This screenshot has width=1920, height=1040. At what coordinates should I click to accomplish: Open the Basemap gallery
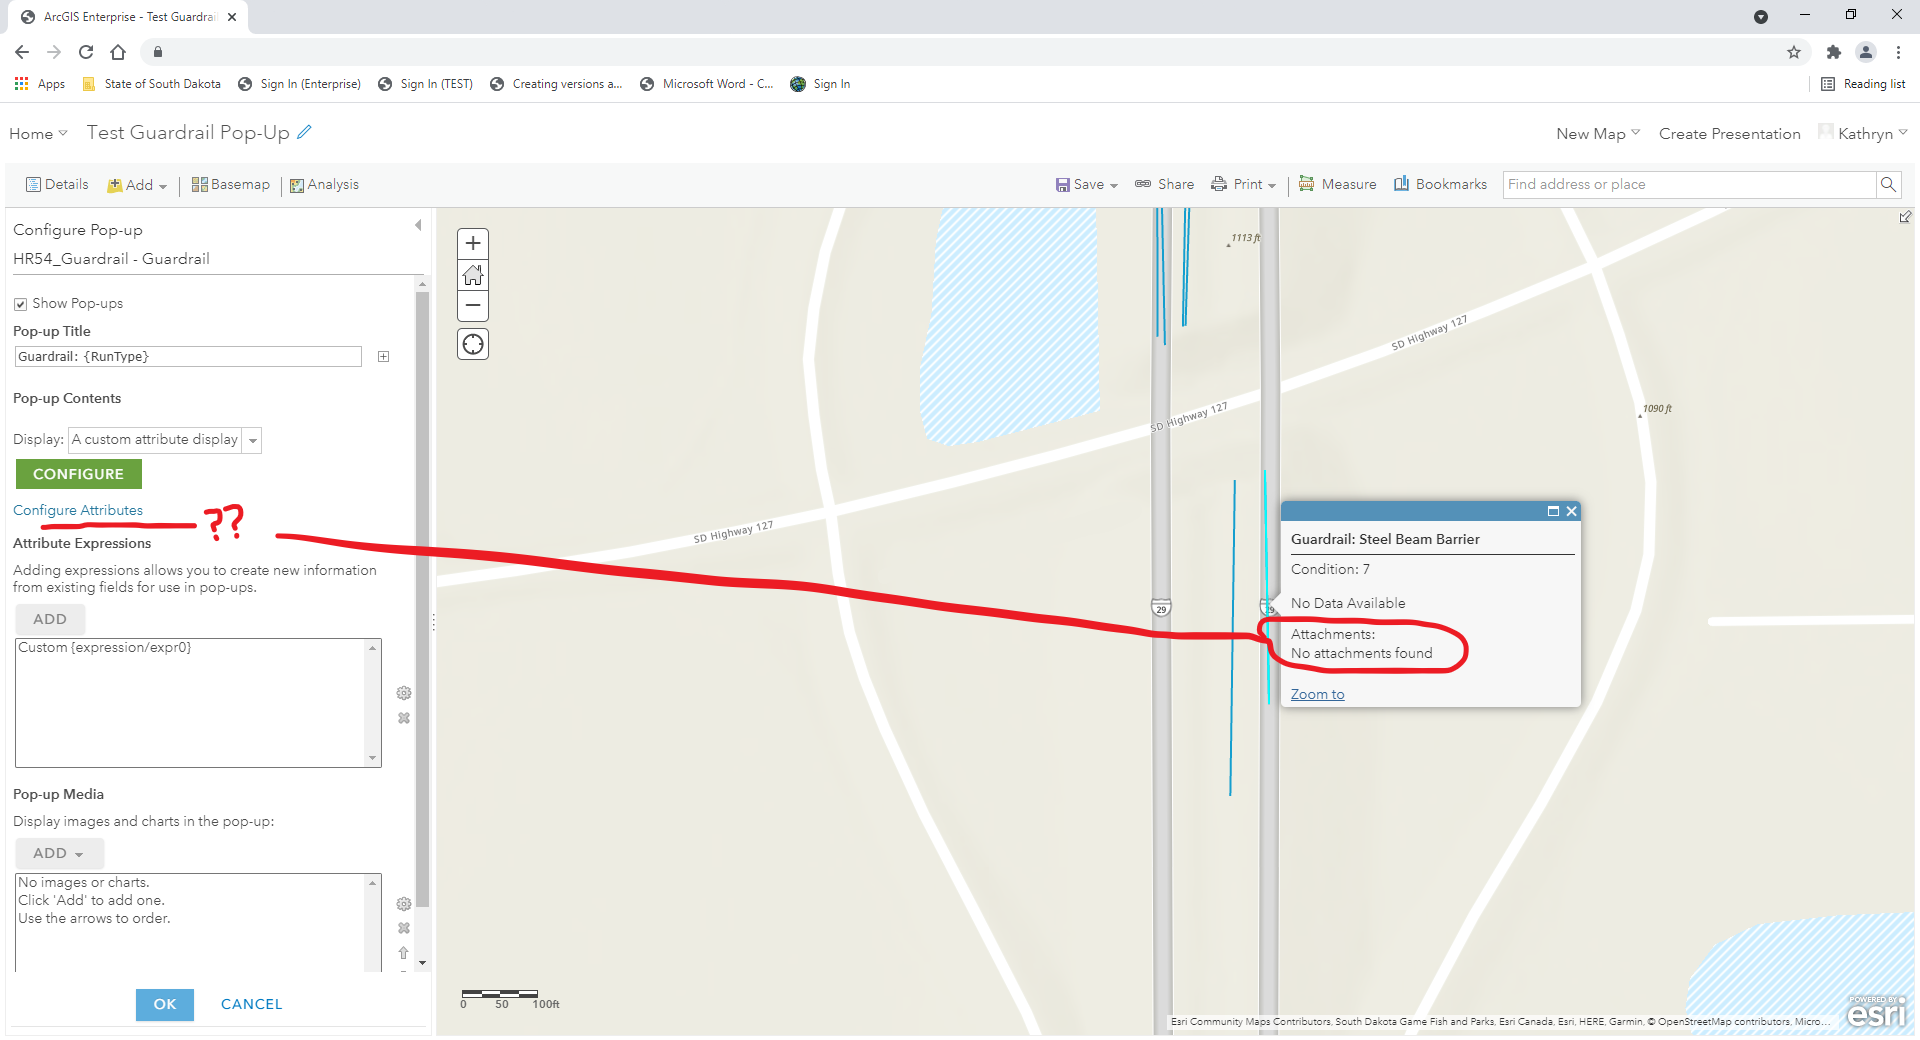point(231,185)
